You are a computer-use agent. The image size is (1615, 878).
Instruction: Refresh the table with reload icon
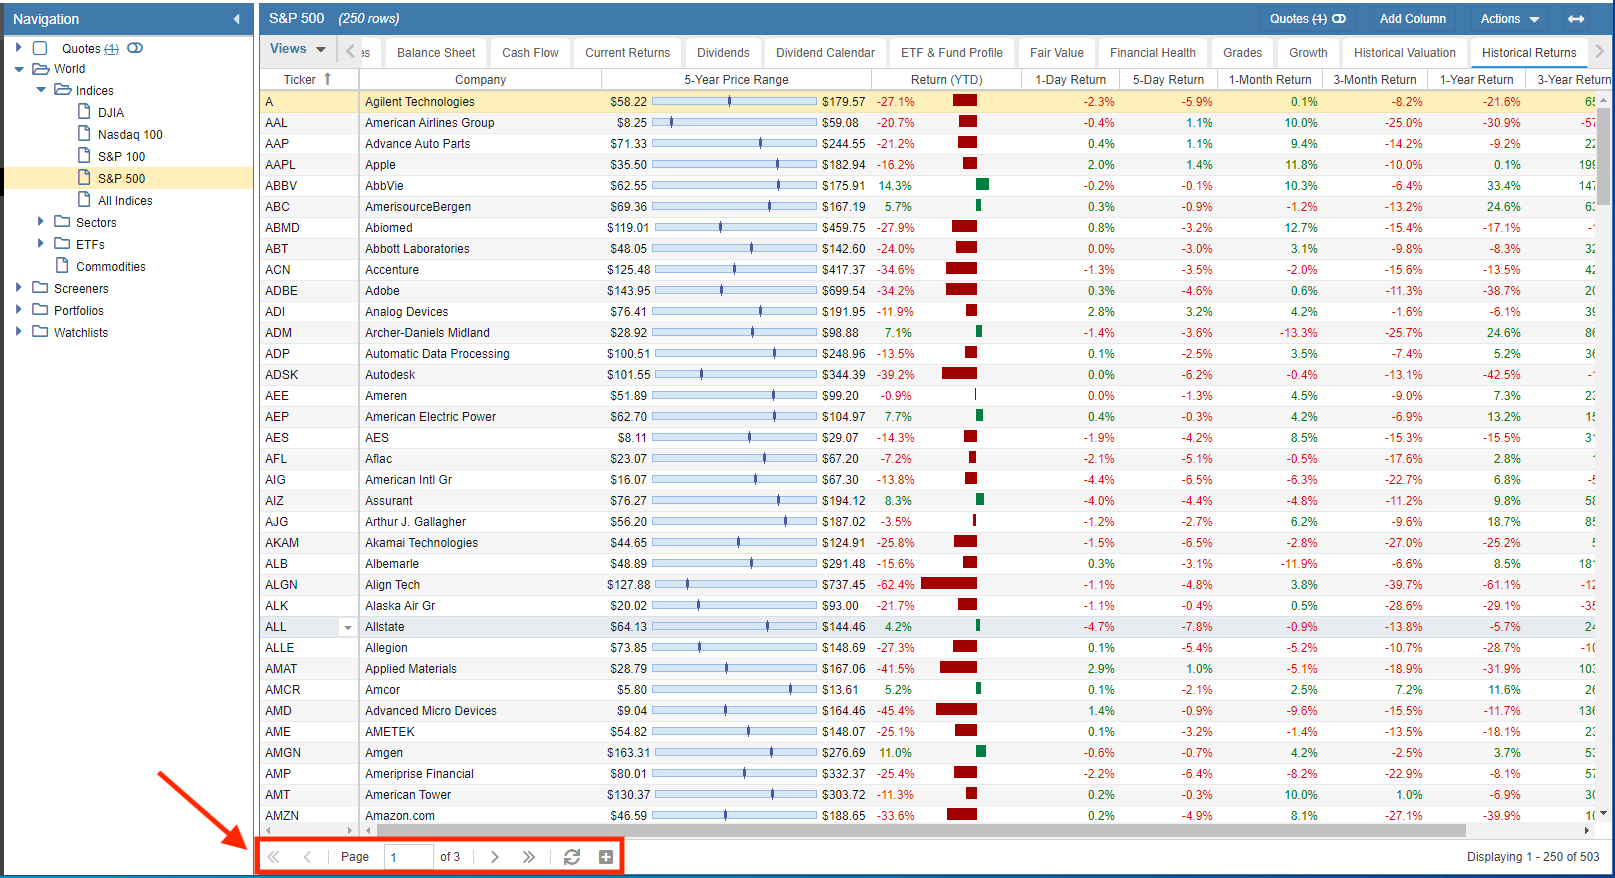pos(572,857)
